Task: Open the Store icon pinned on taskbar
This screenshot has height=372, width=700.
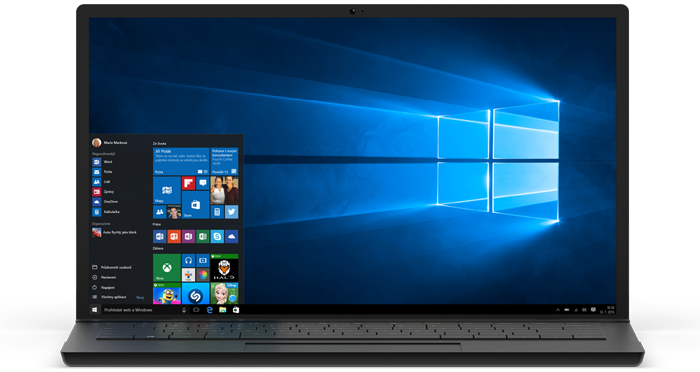Action: click(x=236, y=309)
